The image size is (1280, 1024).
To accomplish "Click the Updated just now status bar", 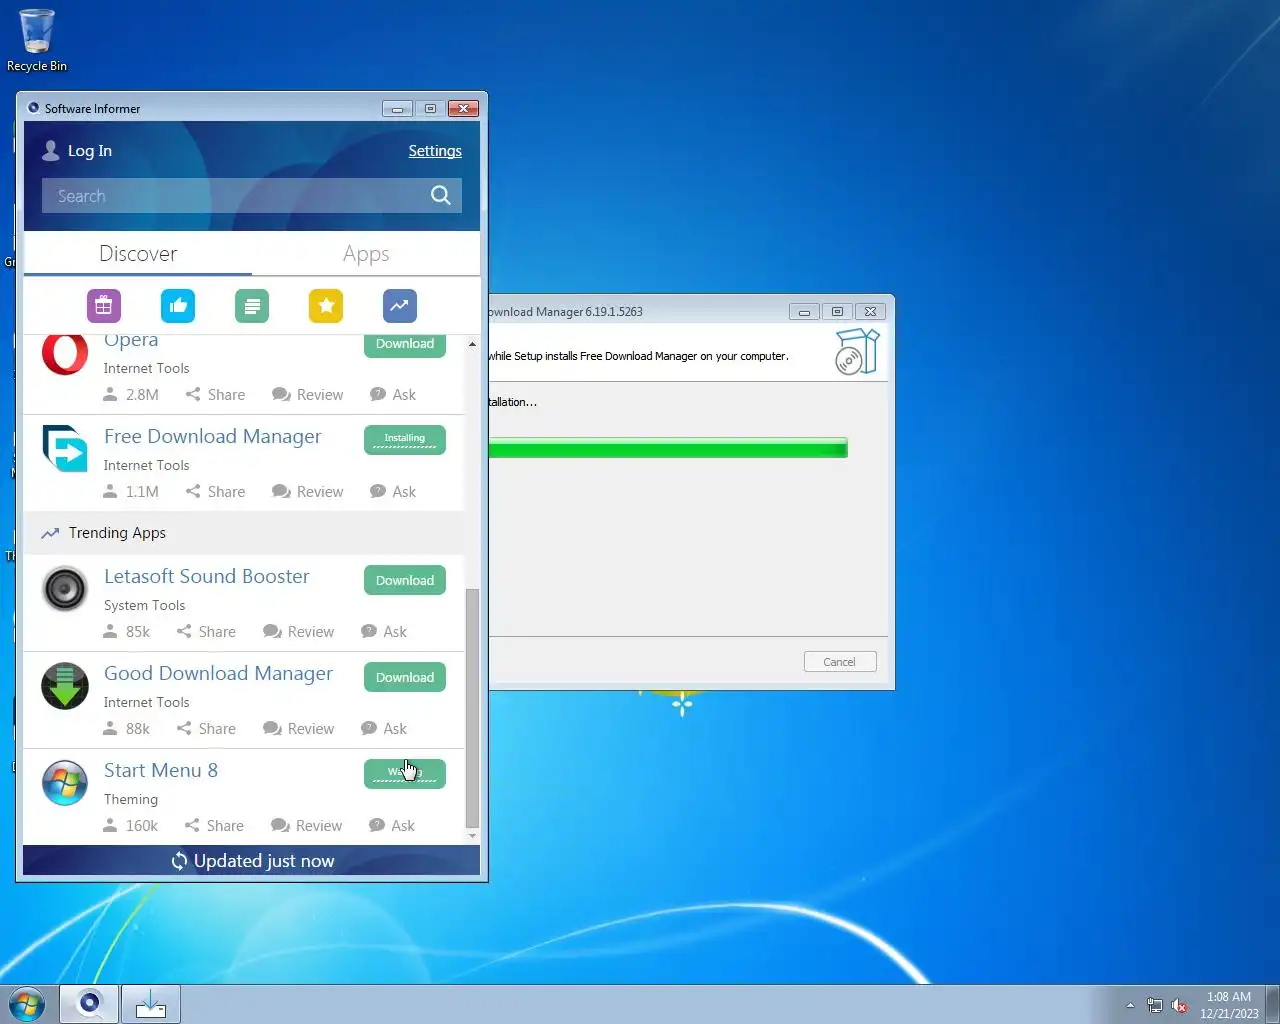I will coord(252,861).
